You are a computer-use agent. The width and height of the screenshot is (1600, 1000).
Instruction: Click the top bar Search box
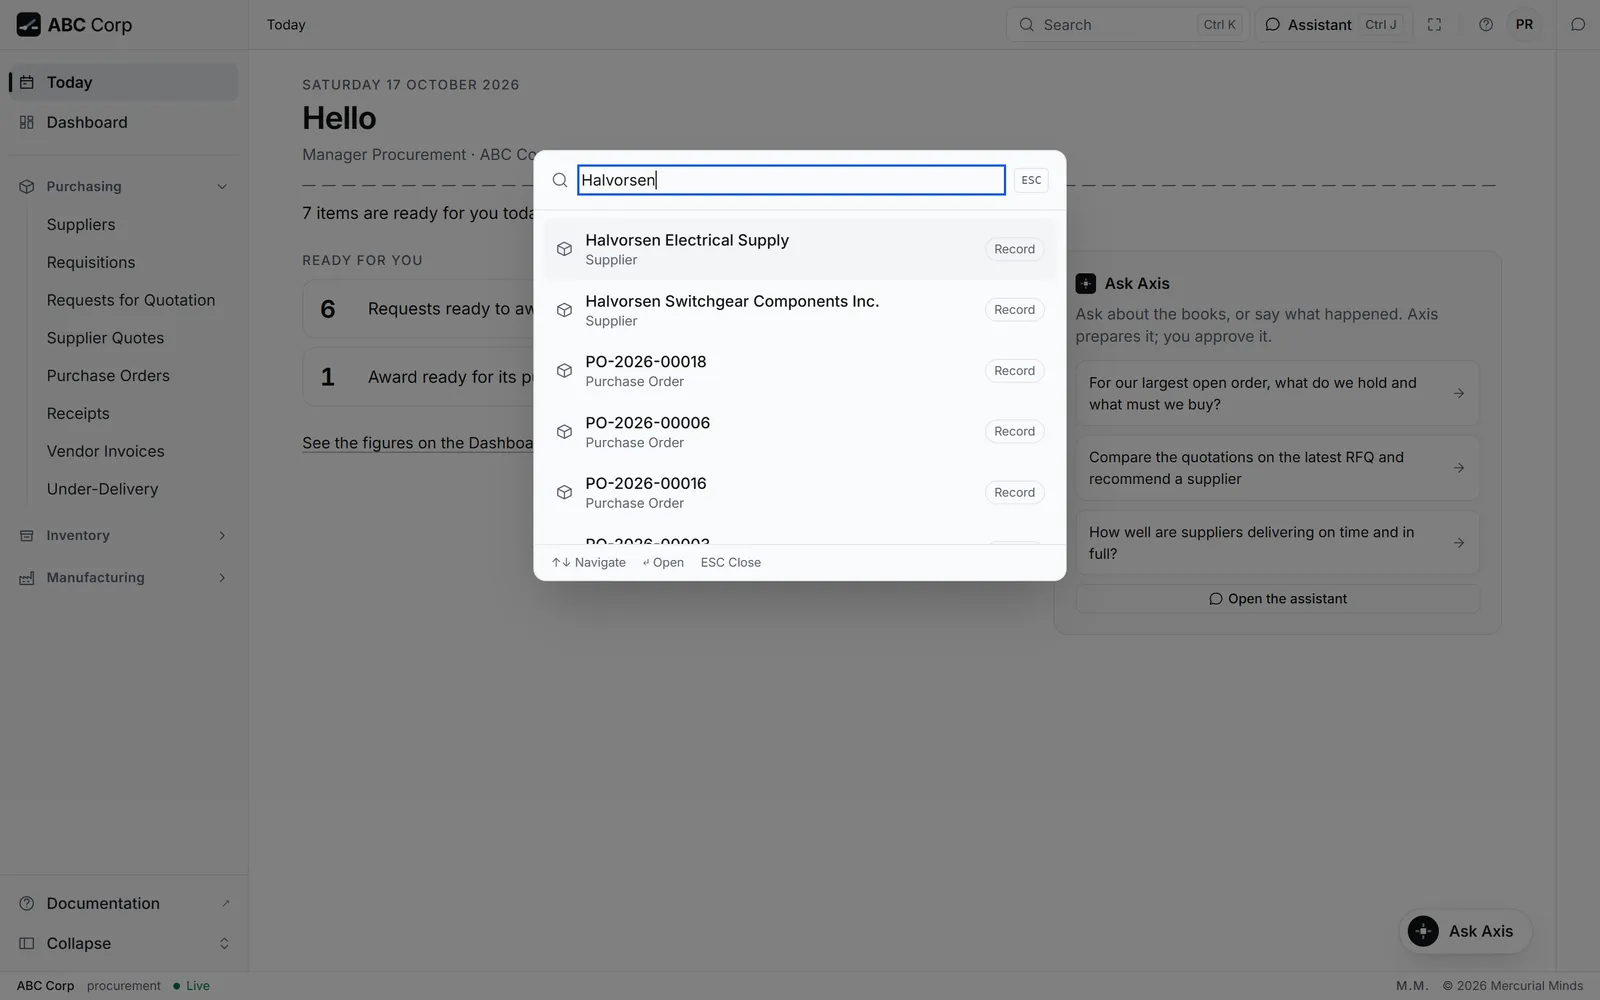tap(1128, 25)
